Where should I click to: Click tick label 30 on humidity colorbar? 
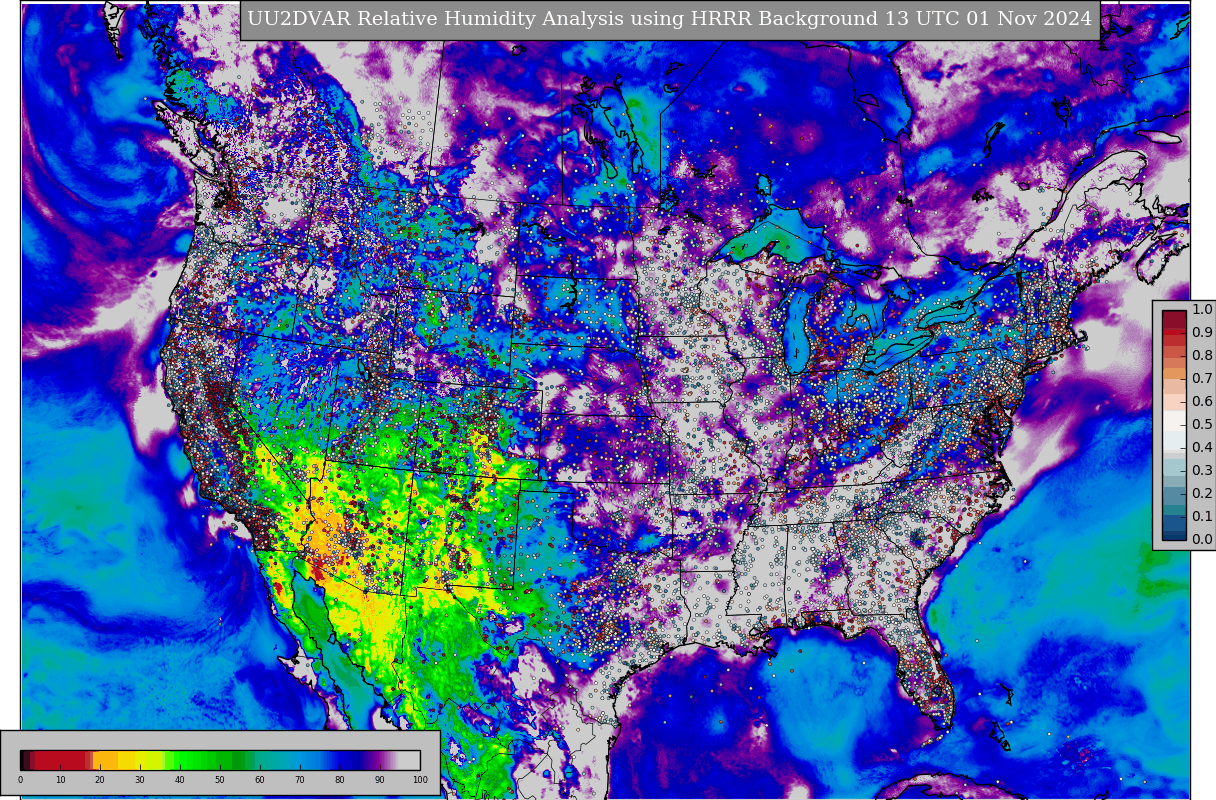tap(140, 780)
